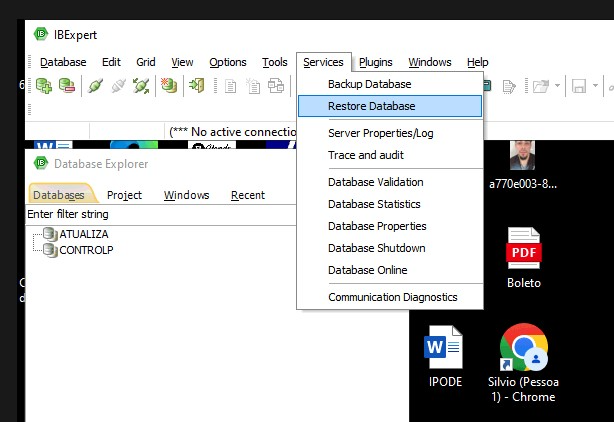This screenshot has height=422, width=614.
Task: Launch Communication Diagnostics
Action: click(x=390, y=297)
